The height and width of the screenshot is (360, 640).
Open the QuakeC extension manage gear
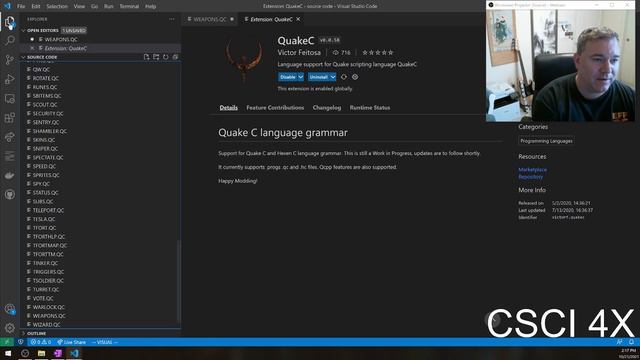[x=355, y=77]
